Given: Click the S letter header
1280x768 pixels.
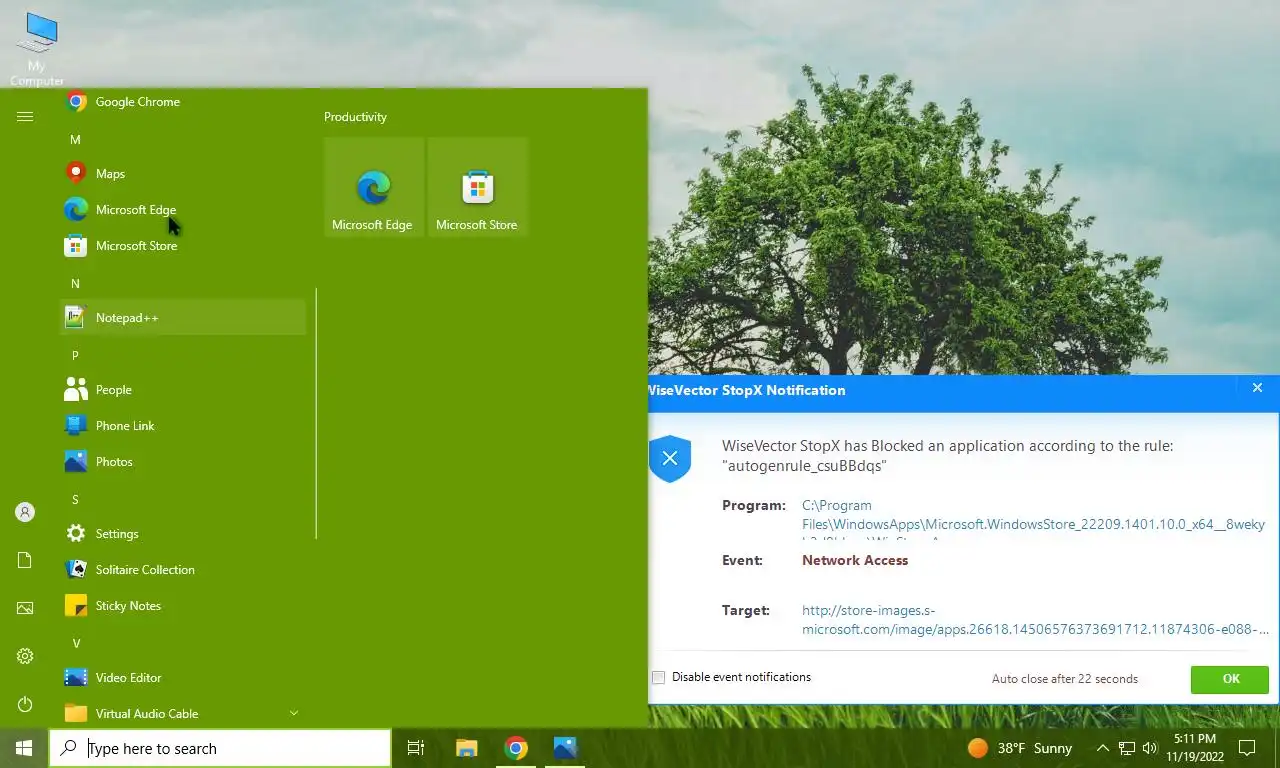Looking at the screenshot, I should pyautogui.click(x=75, y=500).
